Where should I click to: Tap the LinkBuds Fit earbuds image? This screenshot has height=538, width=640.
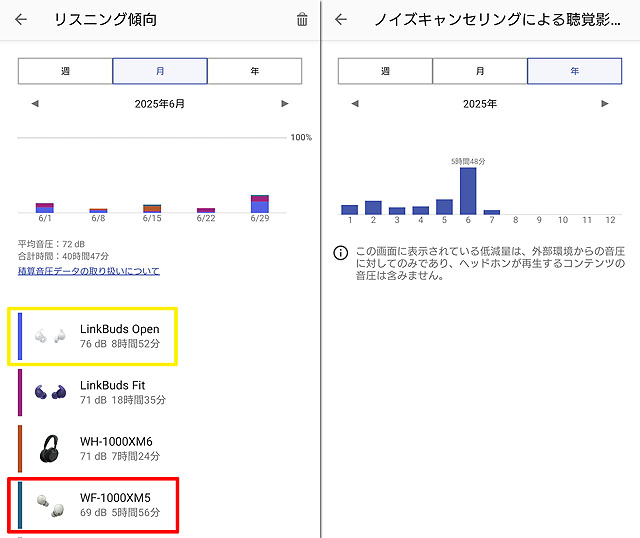pyautogui.click(x=51, y=392)
